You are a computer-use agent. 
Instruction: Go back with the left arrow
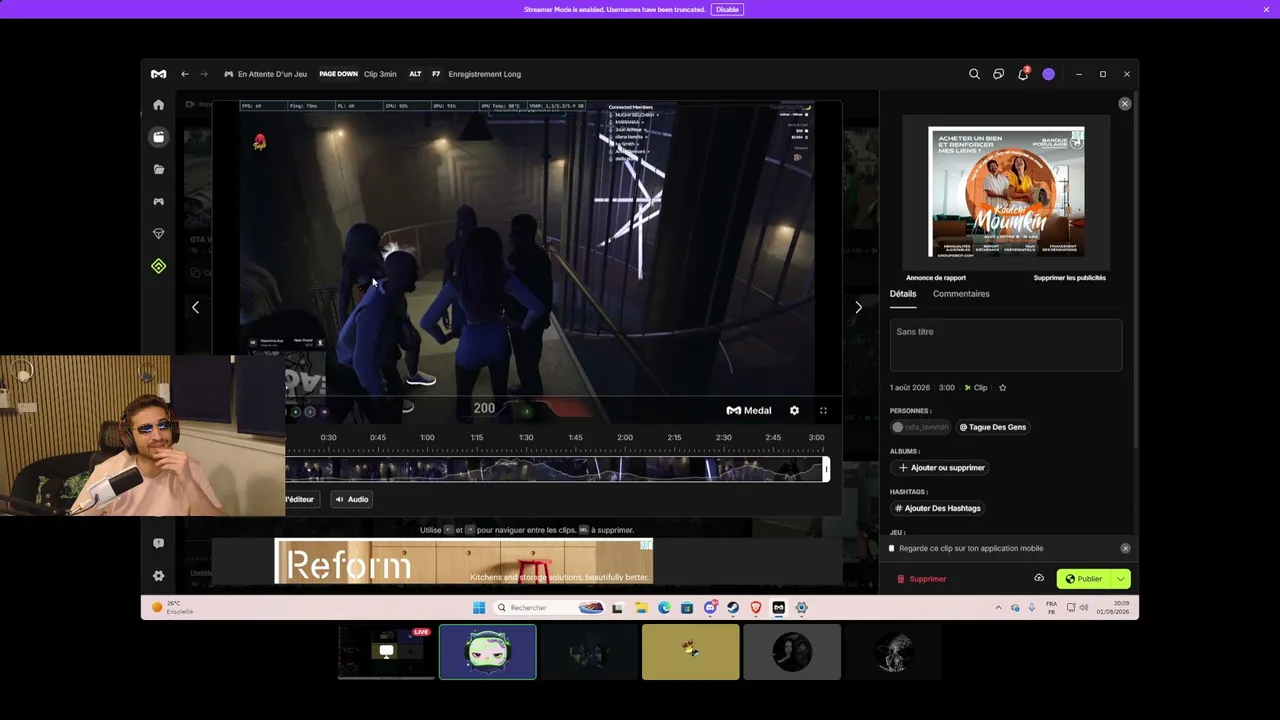click(185, 74)
